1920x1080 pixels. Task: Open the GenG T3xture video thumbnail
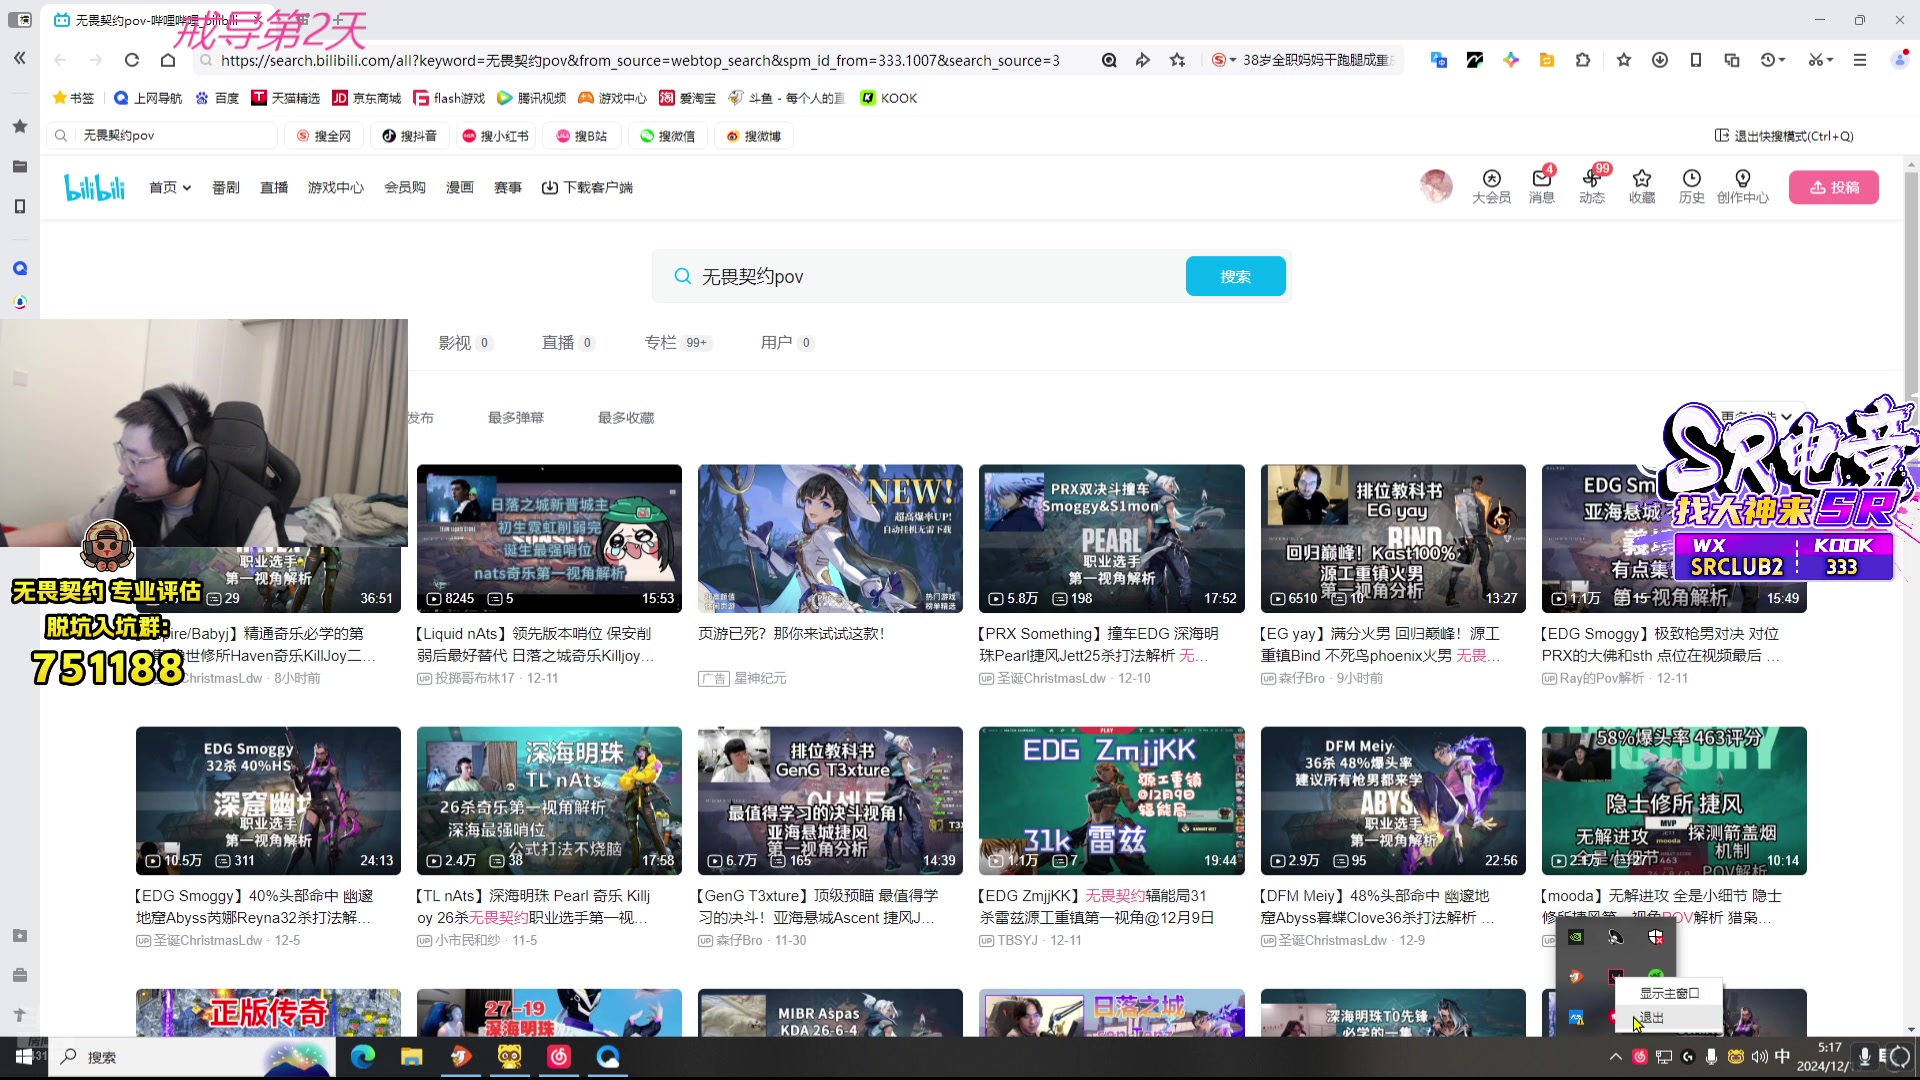(830, 800)
